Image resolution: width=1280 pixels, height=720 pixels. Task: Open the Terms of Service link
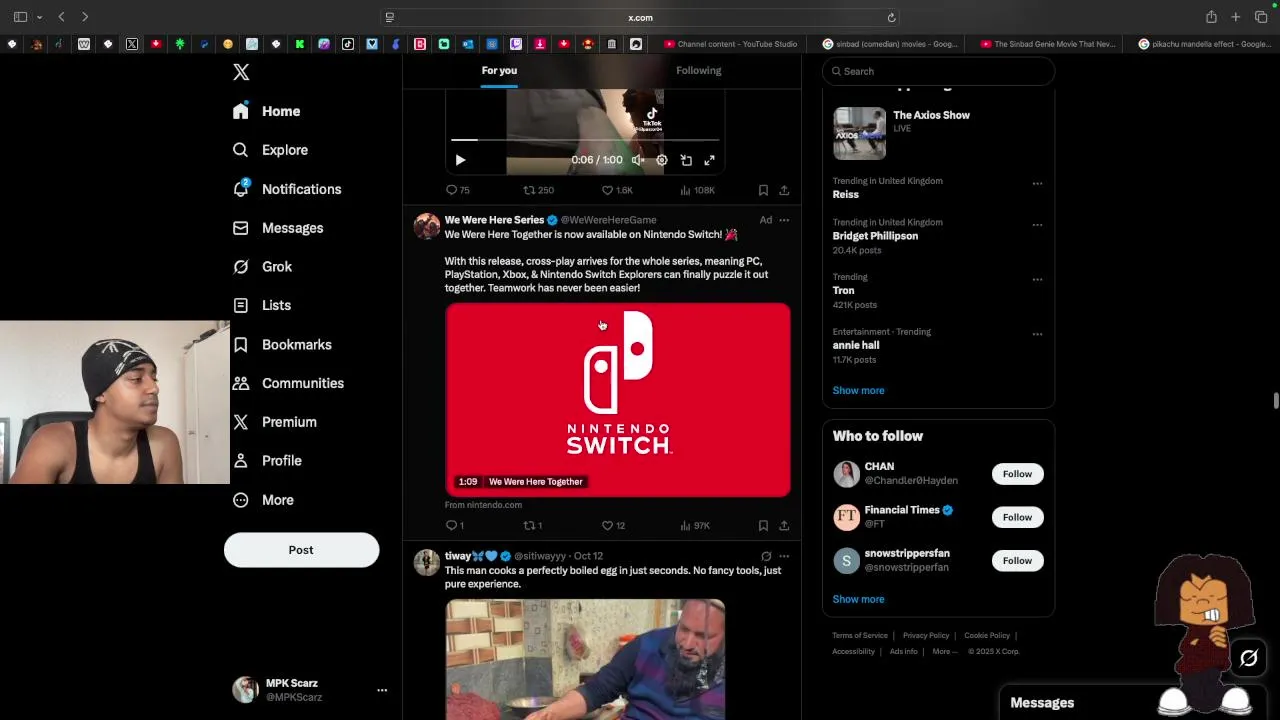860,635
